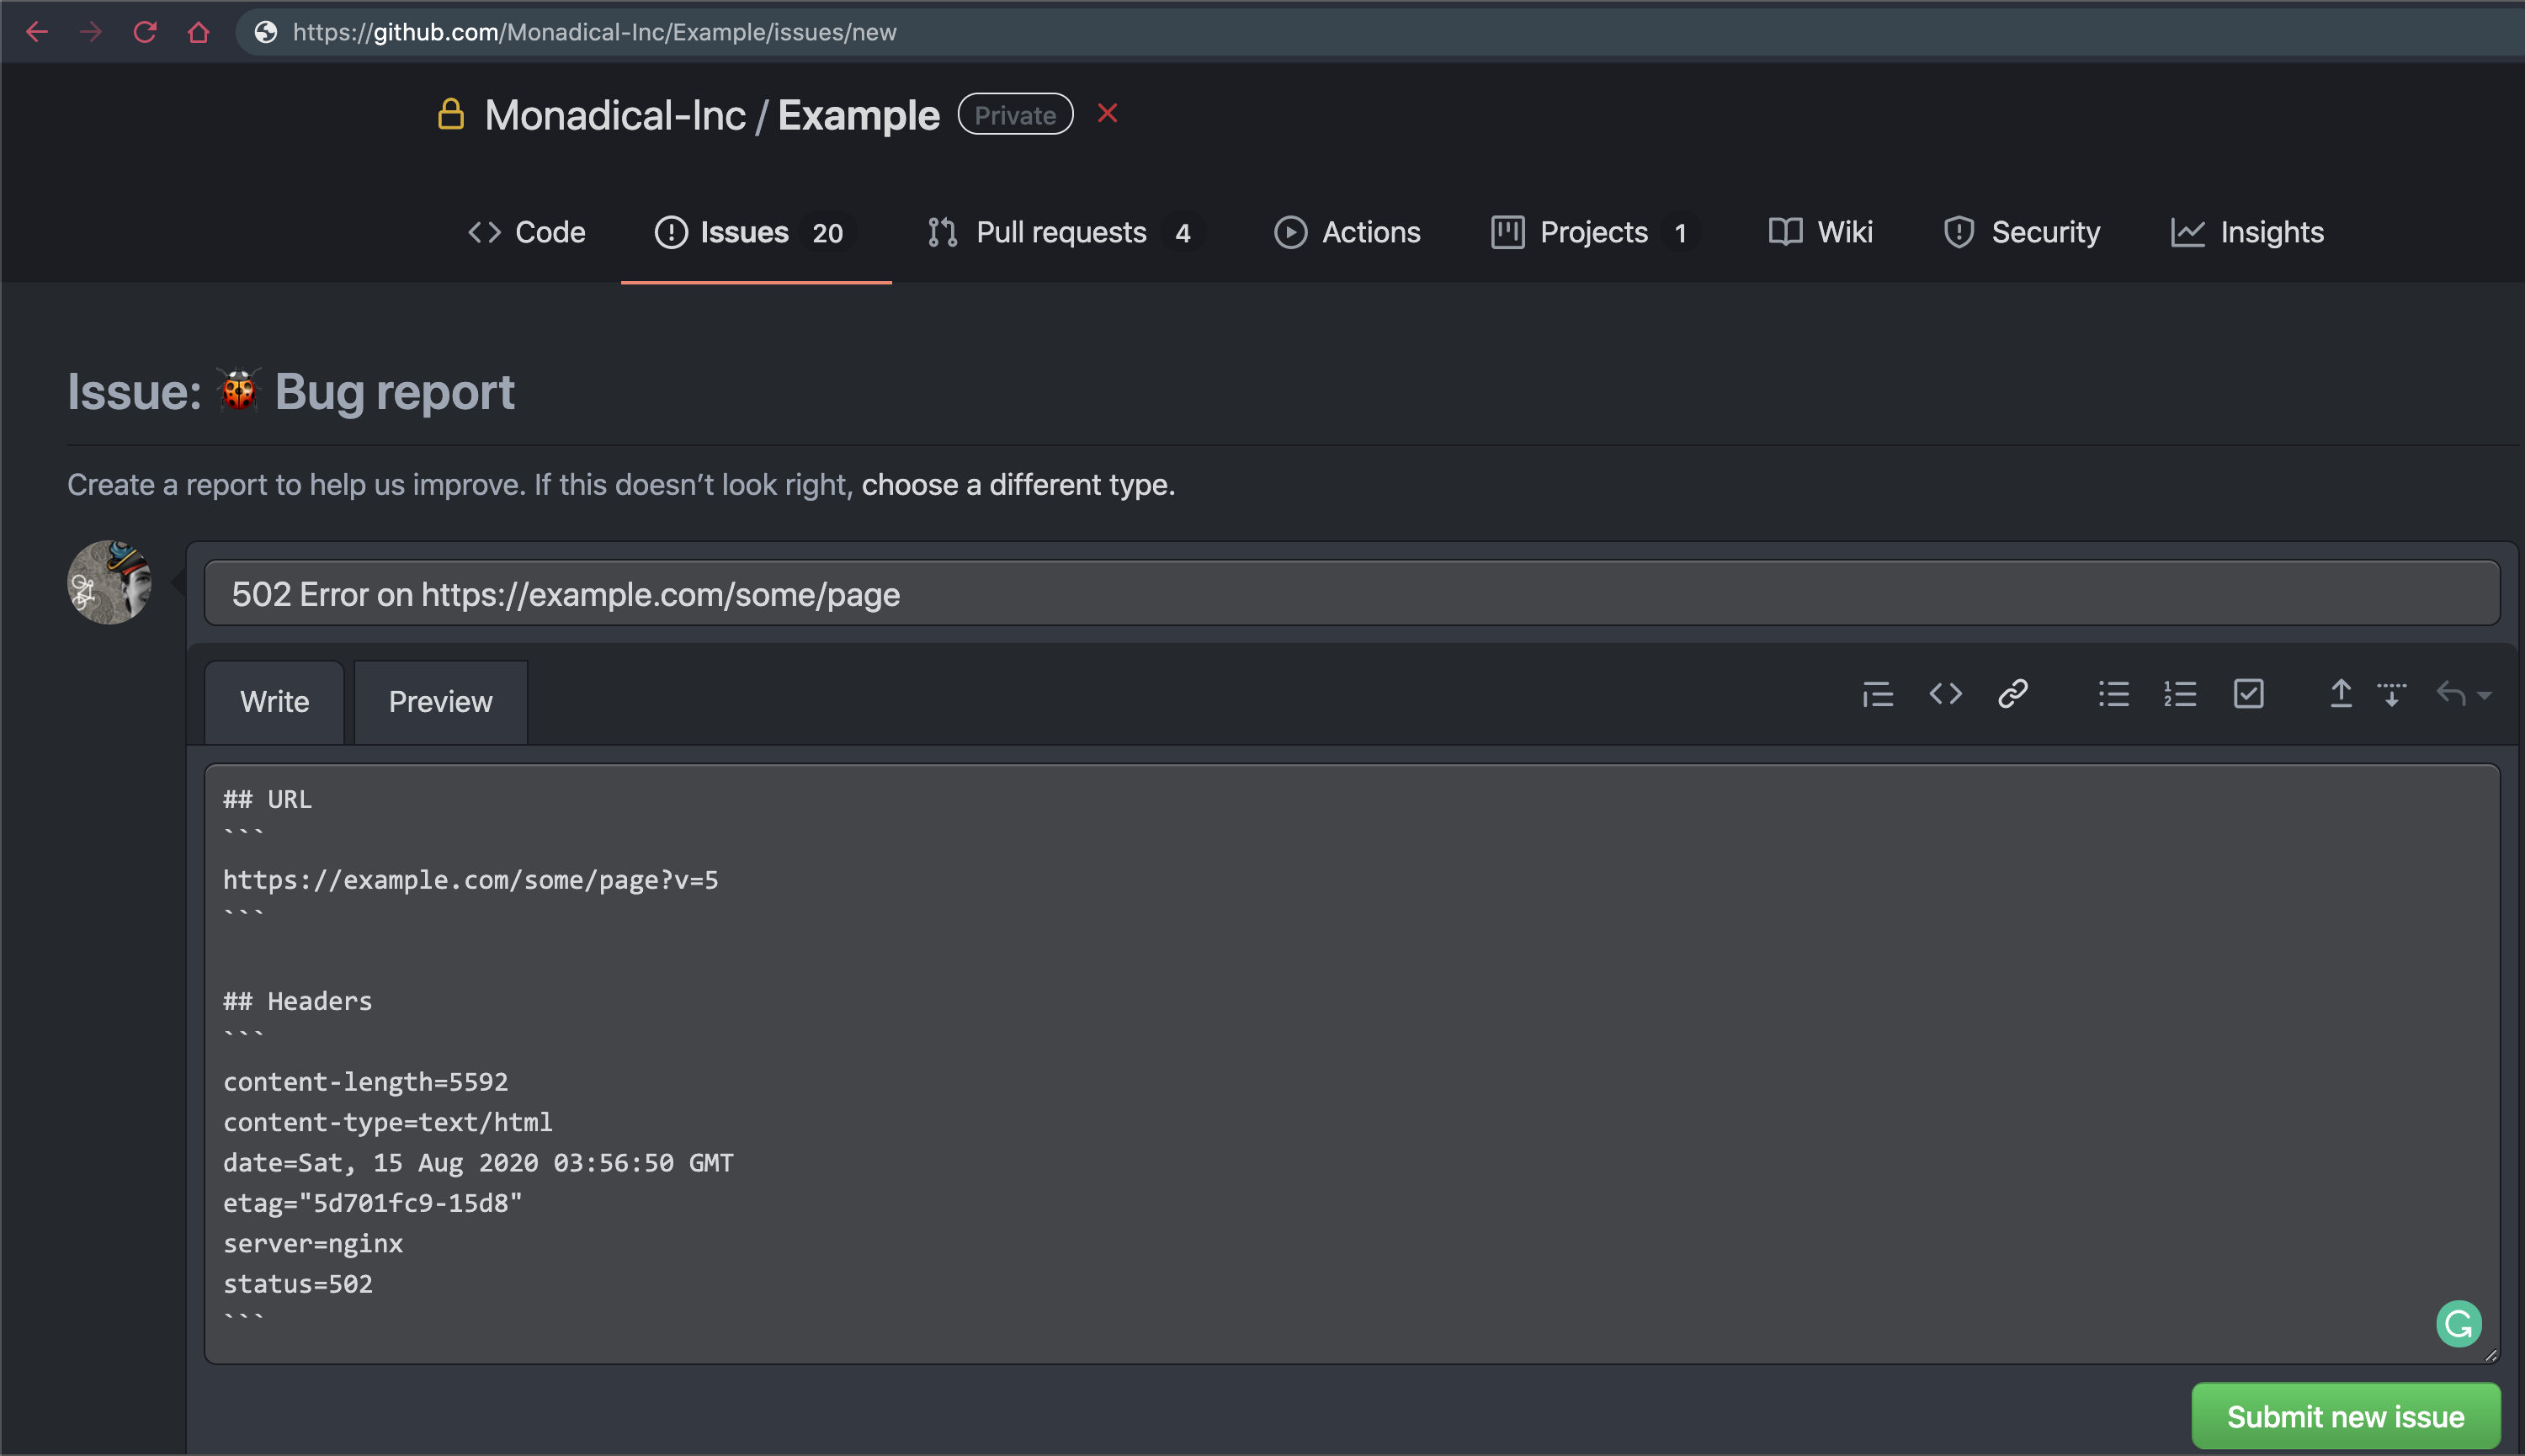The image size is (2525, 1456).
Task: Submit new issue
Action: (x=2345, y=1416)
